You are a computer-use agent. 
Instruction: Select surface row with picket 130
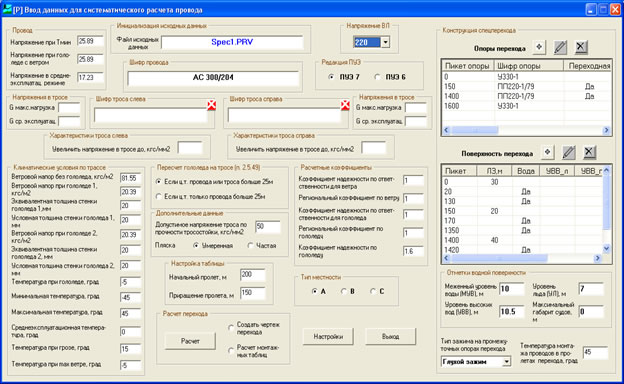coord(523,201)
